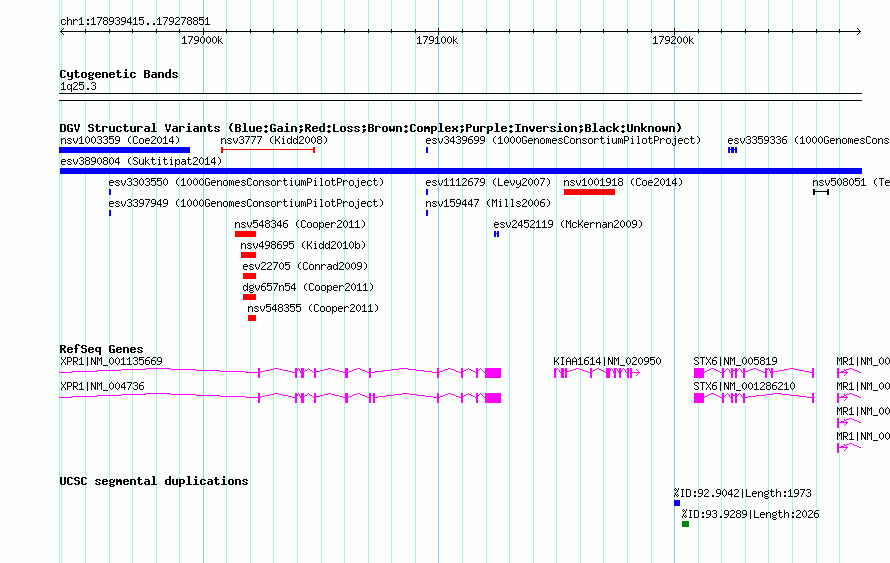Select the black bracket under nsv508051
Image resolution: width=890 pixels, height=563 pixels.
click(x=821, y=192)
